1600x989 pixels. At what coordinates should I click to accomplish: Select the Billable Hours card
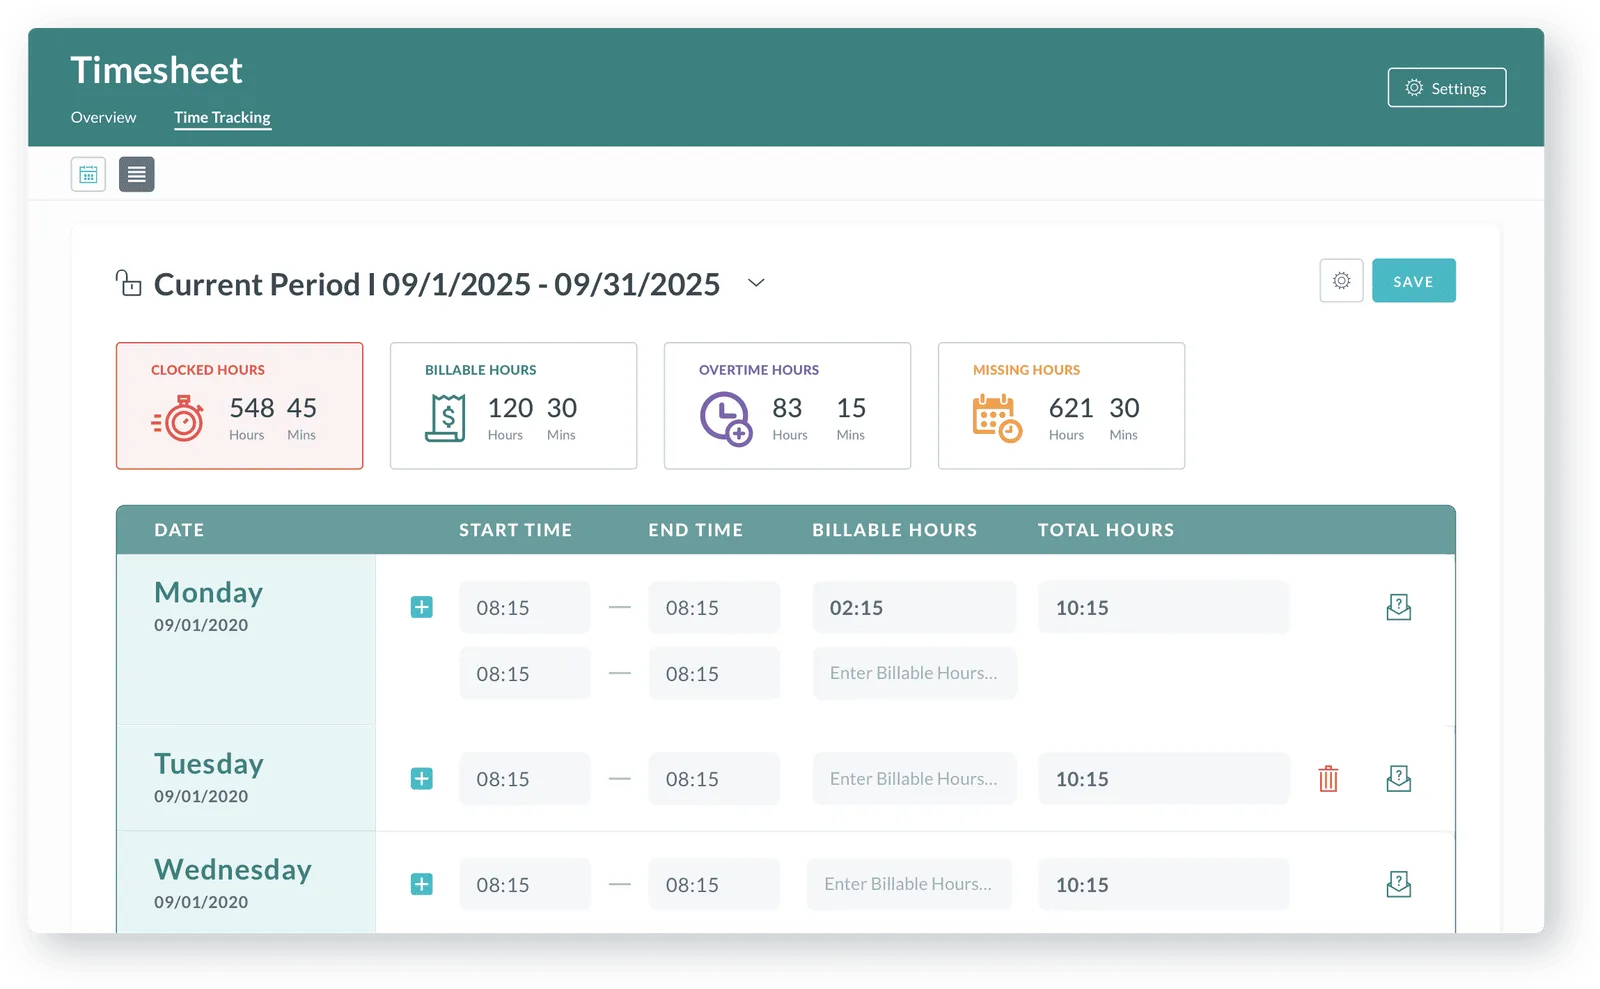[x=513, y=406]
